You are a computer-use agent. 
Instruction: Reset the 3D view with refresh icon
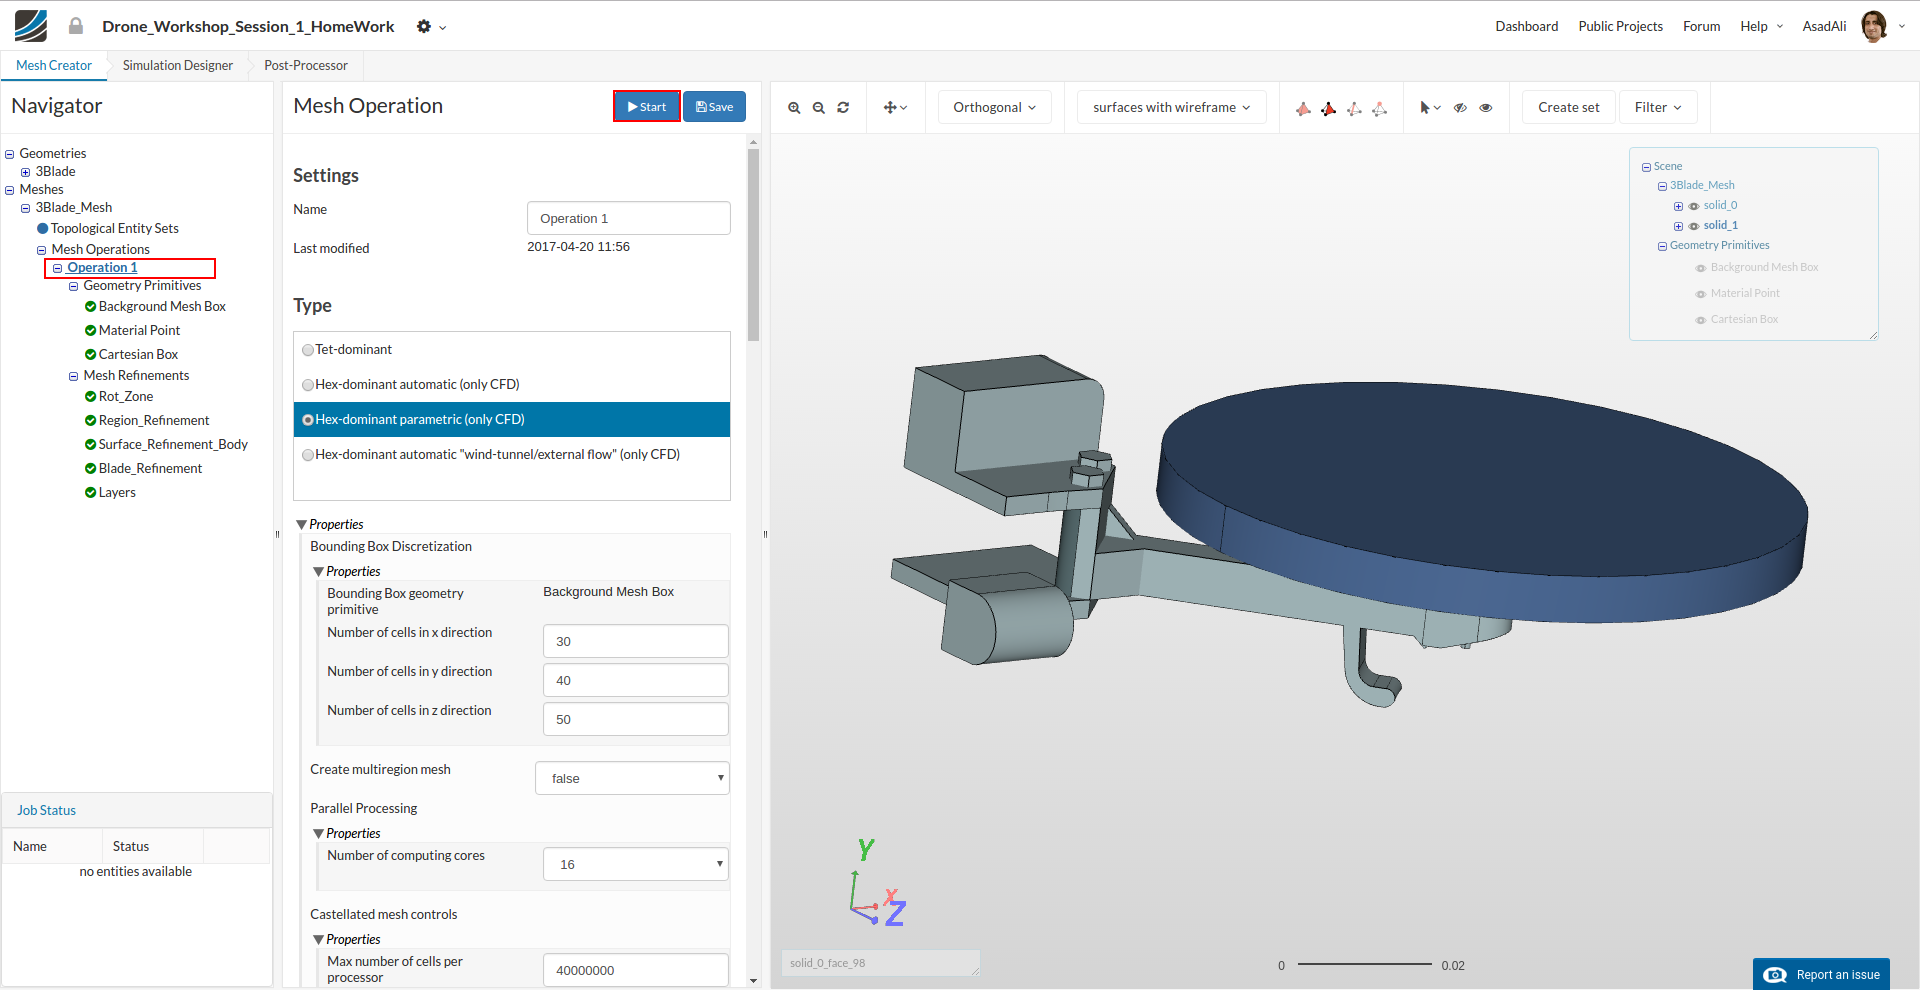[x=843, y=108]
